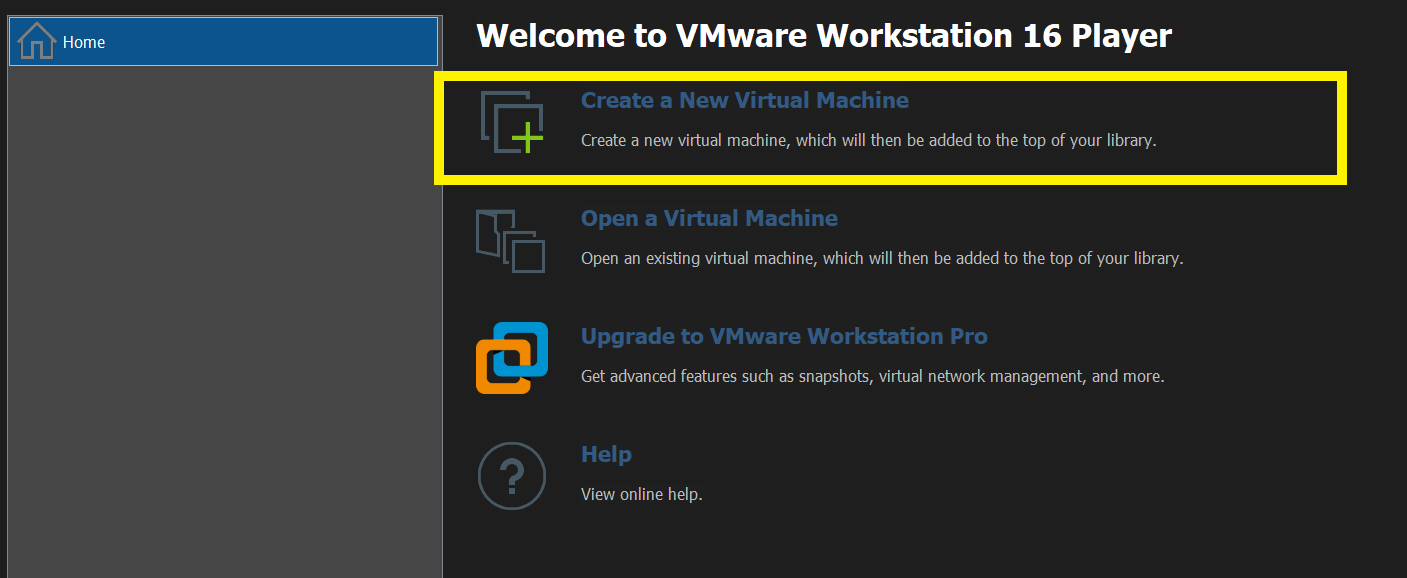Click the 'Get advanced features' description text
1407x578 pixels.
[872, 377]
